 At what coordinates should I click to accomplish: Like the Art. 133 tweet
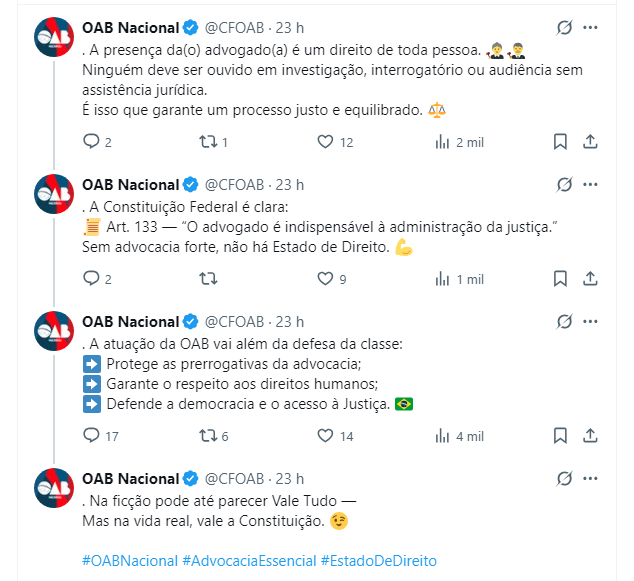coord(324,279)
